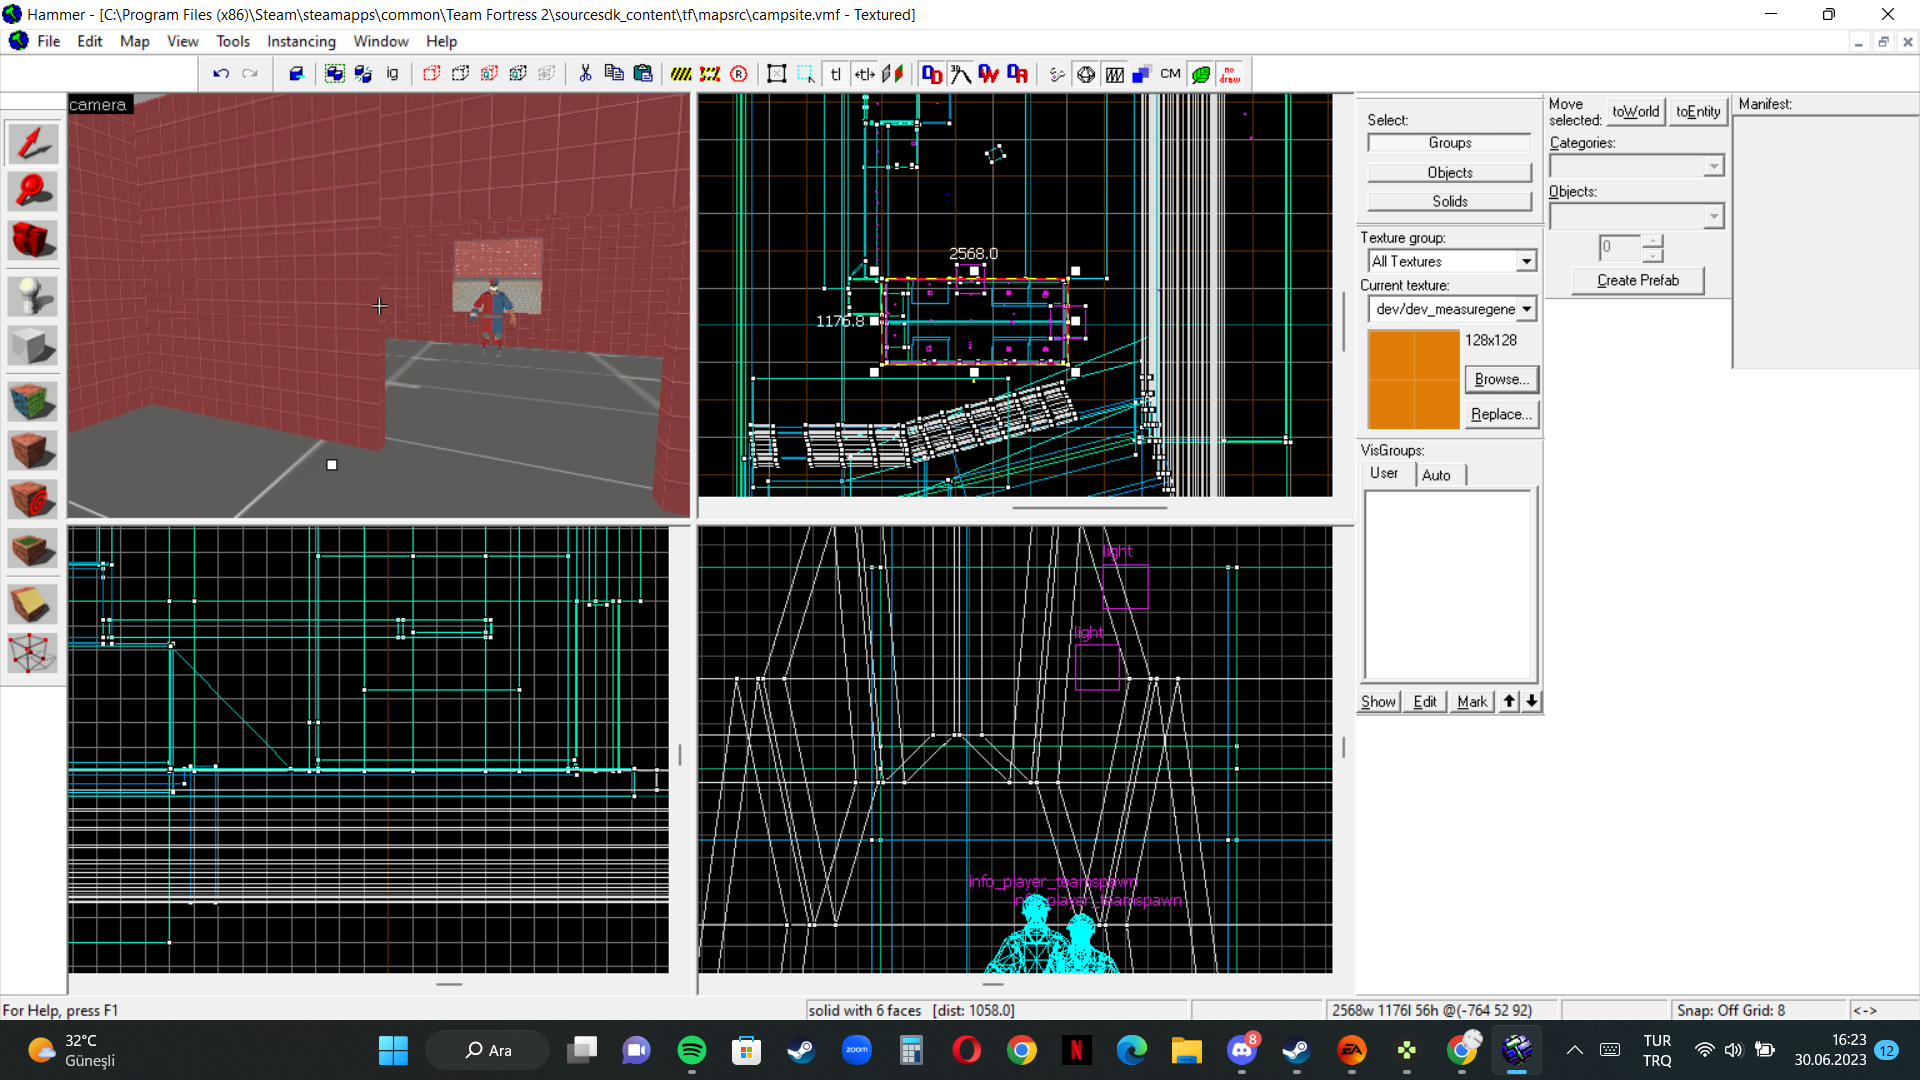Toggle select-by-handles square button
This screenshot has height=1080, width=1920.
pos(777,74)
